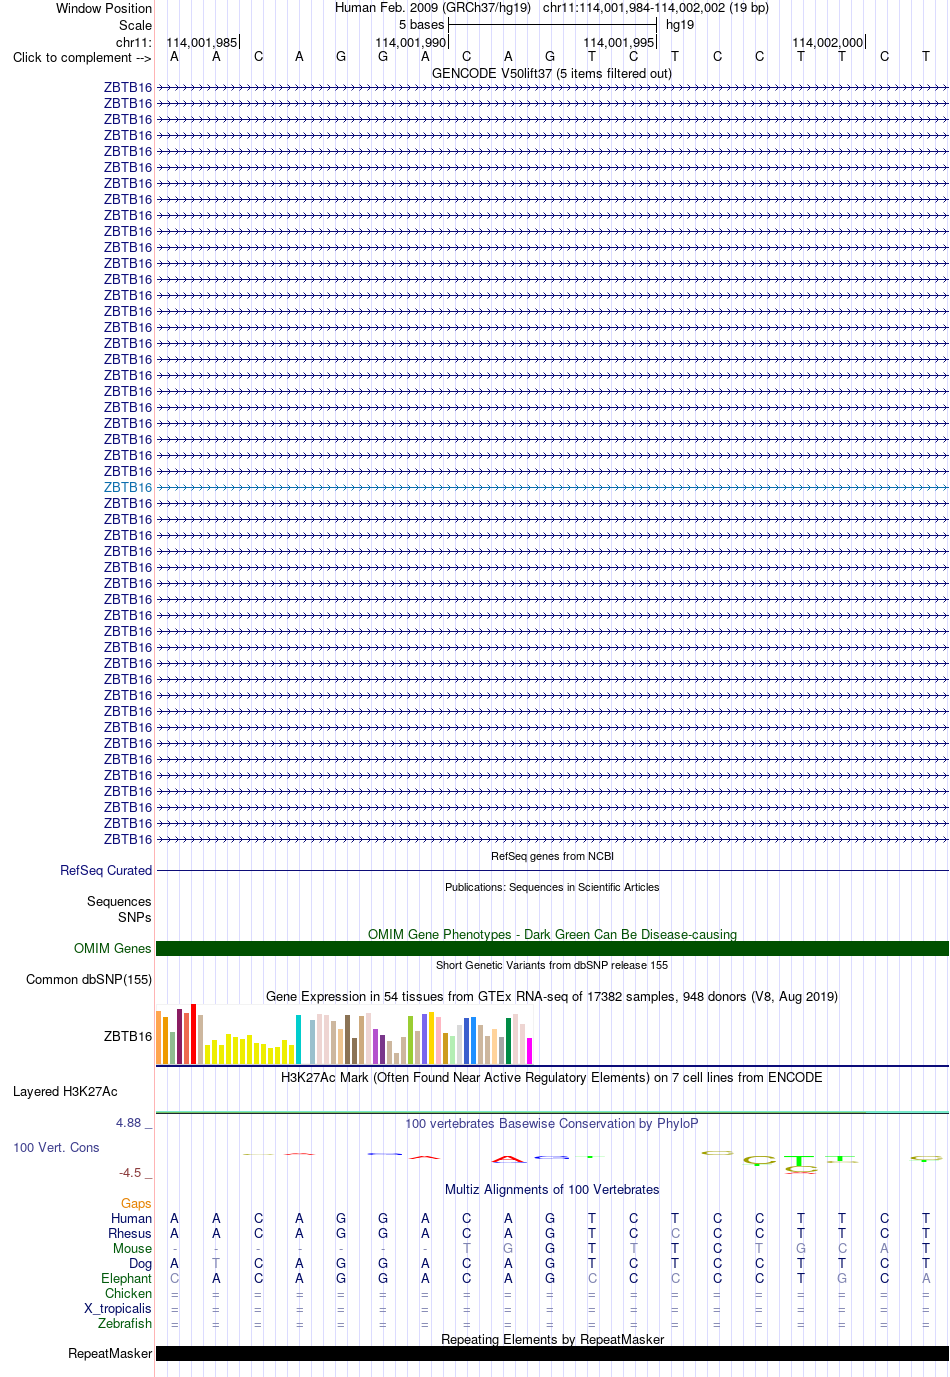
Task: Click the 114,001,985 position marker
Action: [202, 42]
